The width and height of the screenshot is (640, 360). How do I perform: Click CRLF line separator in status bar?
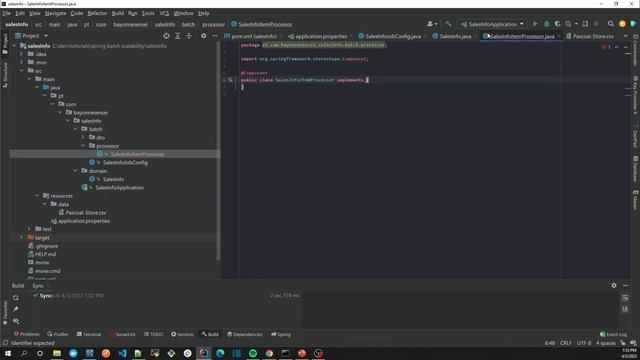(565, 343)
